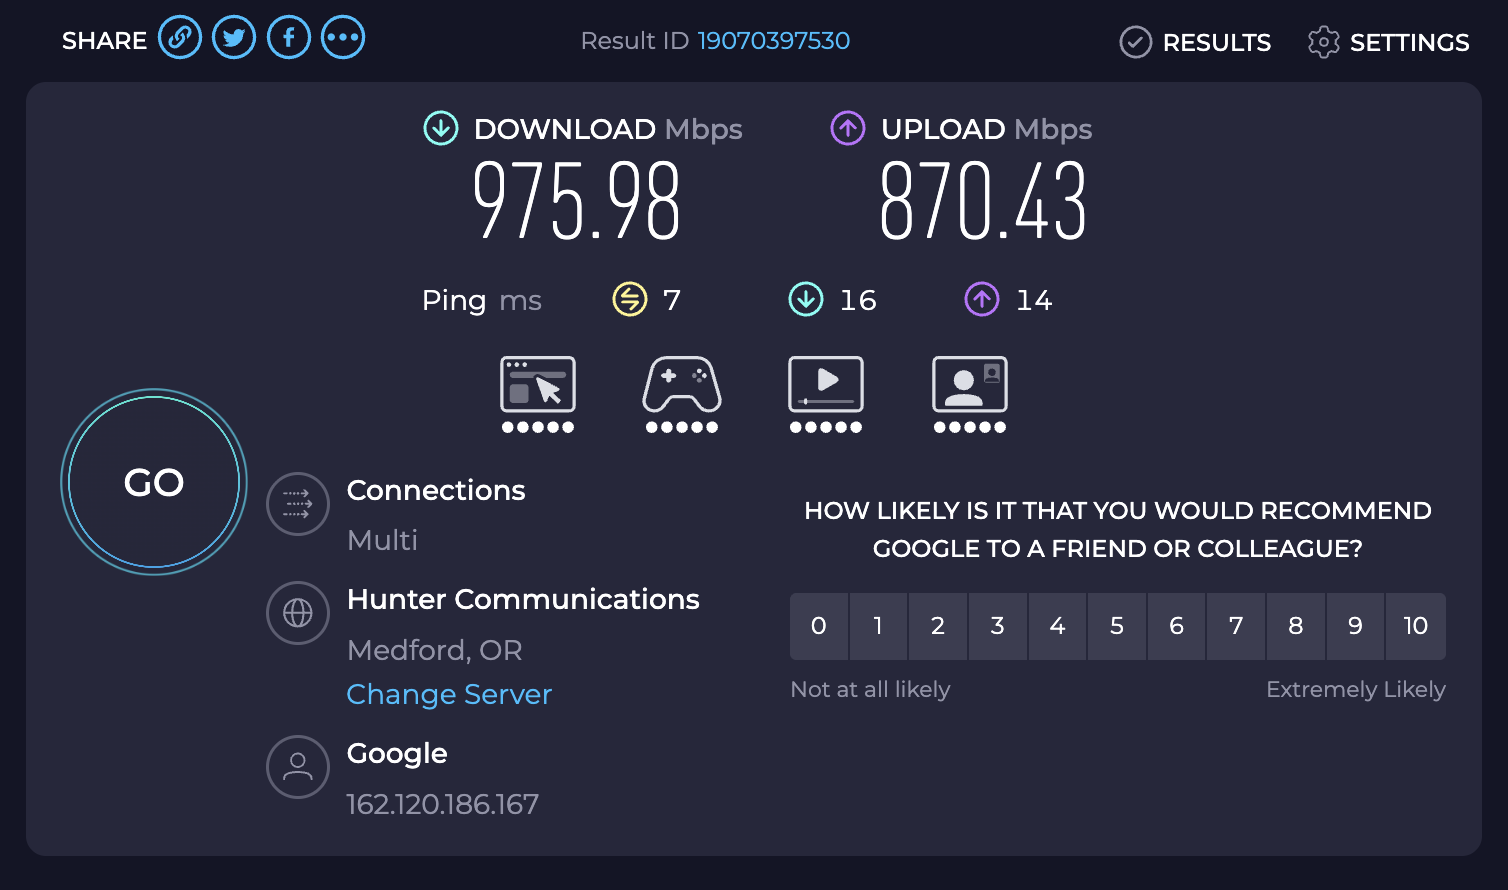Image resolution: width=1508 pixels, height=890 pixels.
Task: Share the result on Twitter
Action: point(234,37)
